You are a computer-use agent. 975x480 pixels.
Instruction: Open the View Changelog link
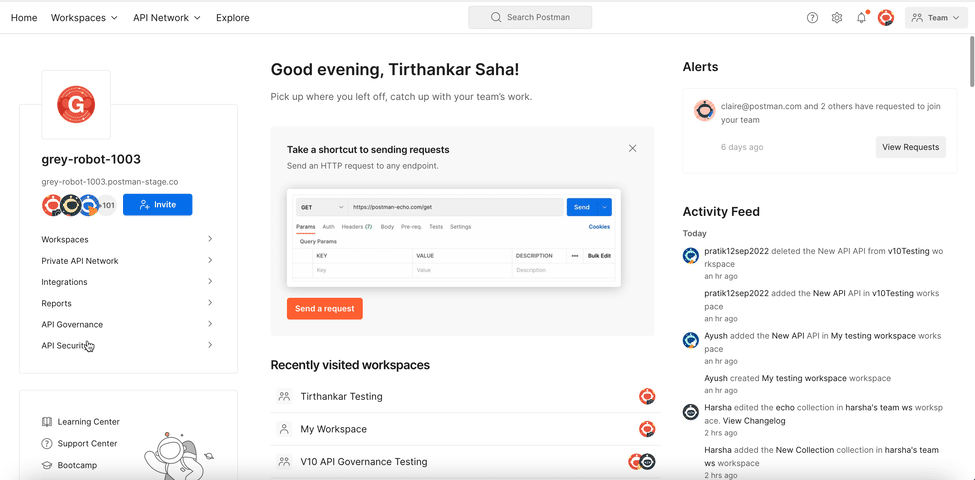tap(754, 421)
